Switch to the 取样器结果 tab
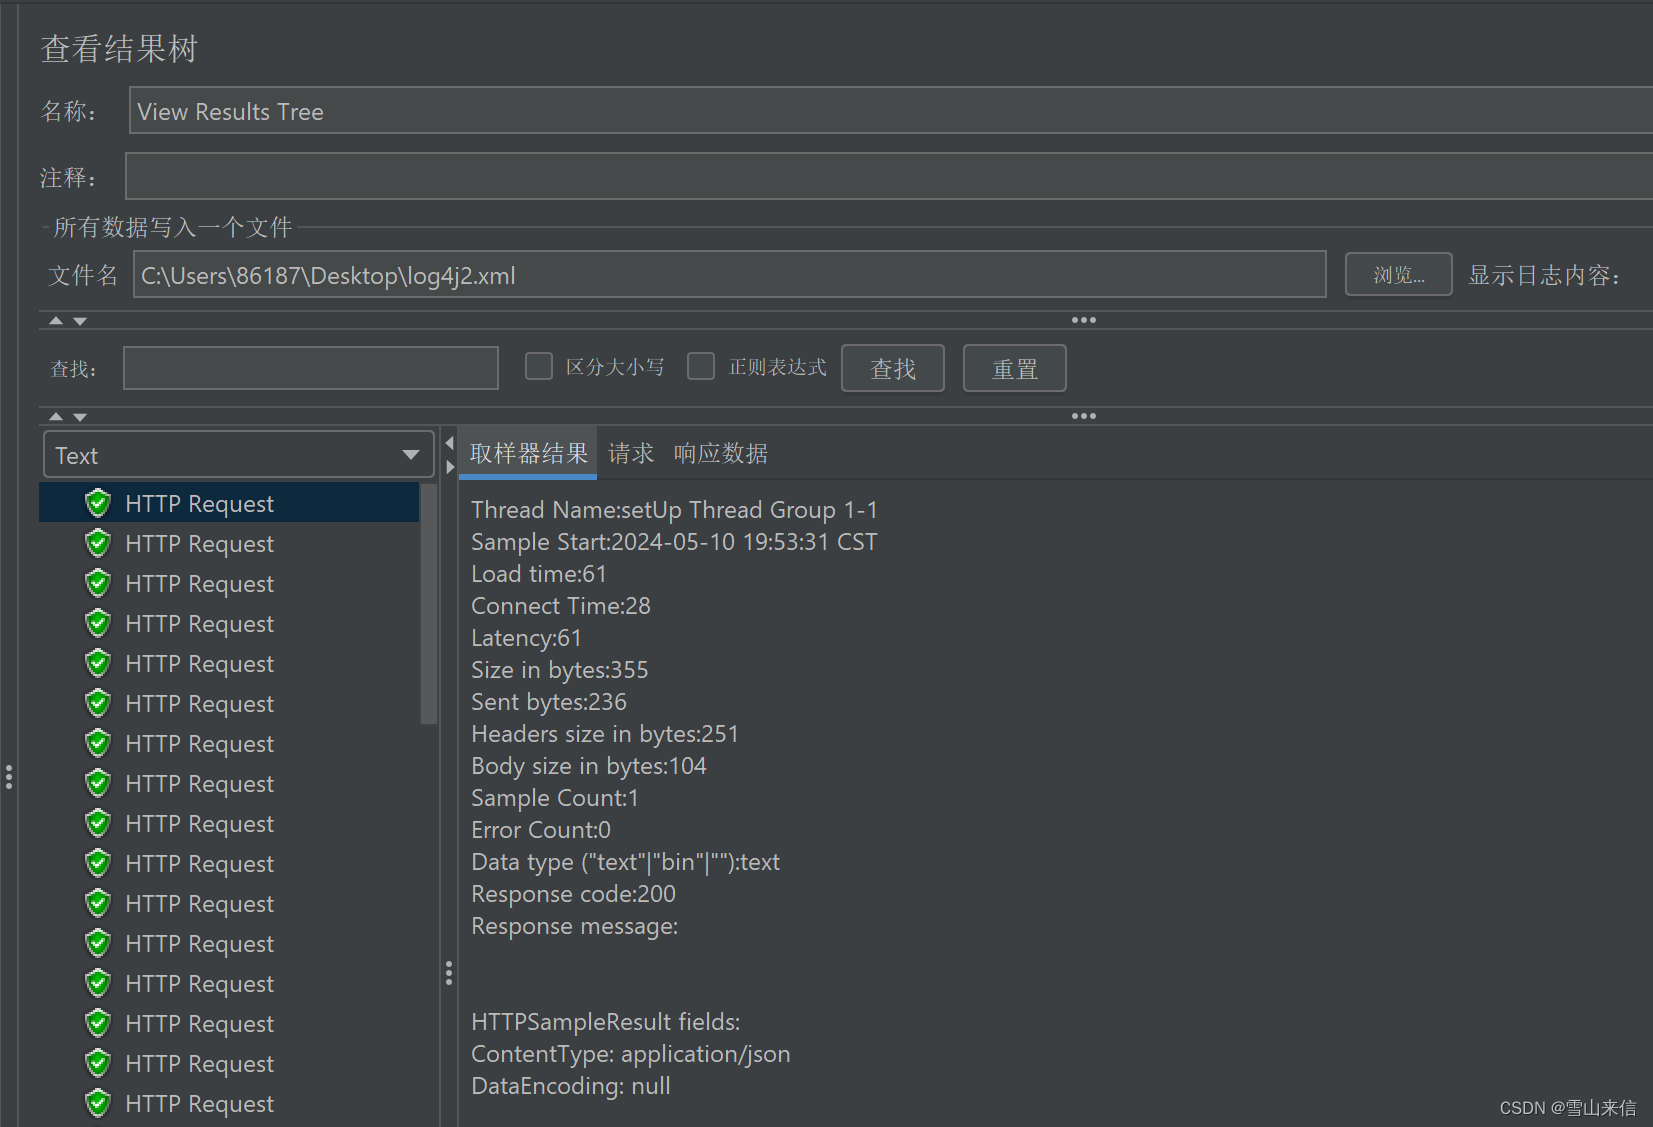This screenshot has width=1653, height=1127. [x=528, y=454]
